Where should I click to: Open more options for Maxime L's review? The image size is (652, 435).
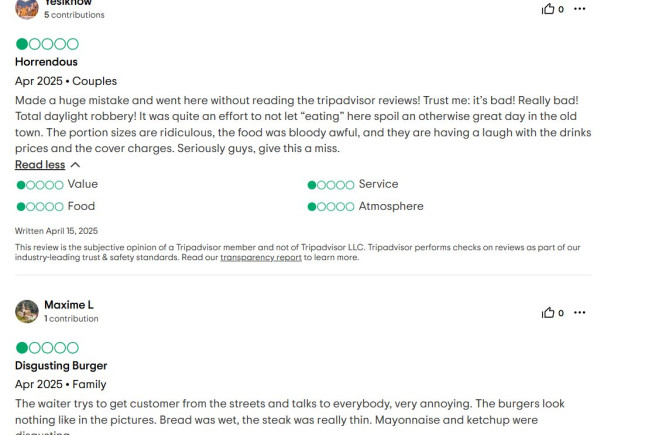[x=579, y=312]
